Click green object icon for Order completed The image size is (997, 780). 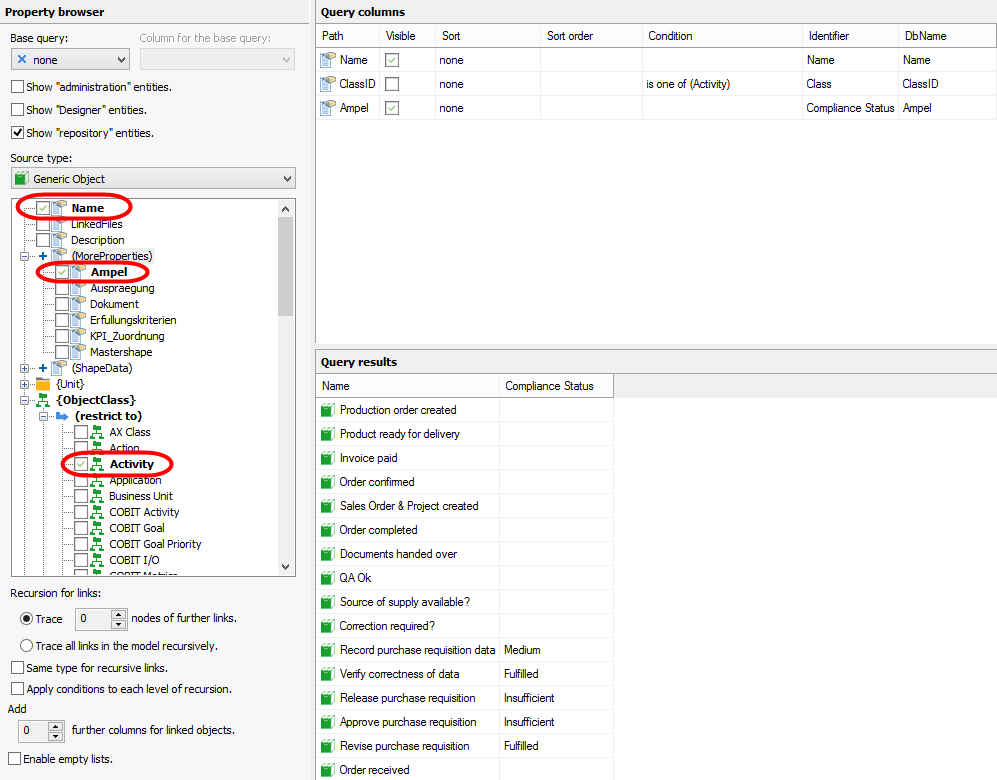point(327,530)
